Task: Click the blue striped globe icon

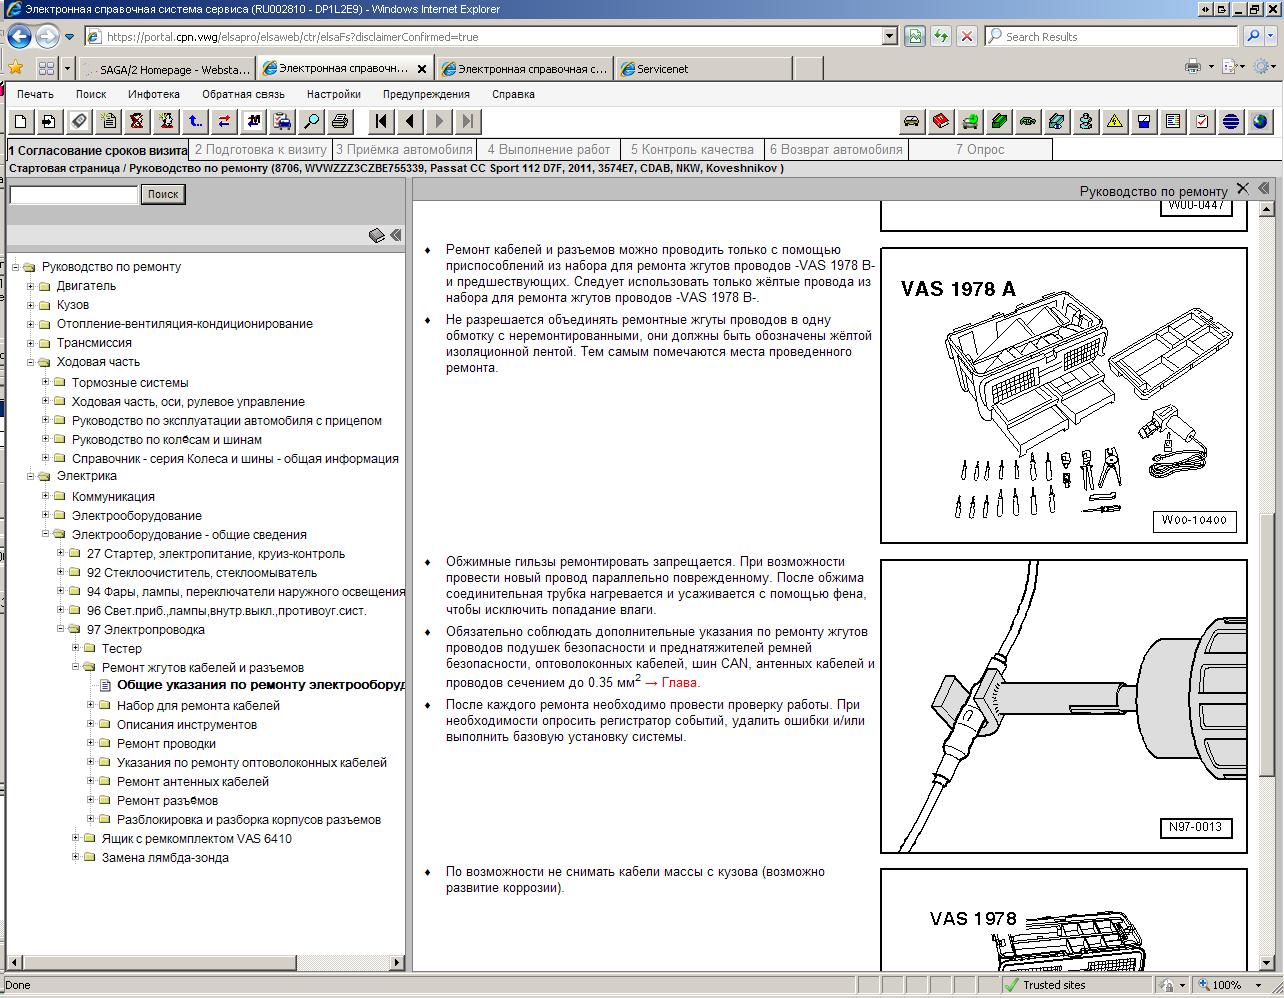Action: point(1230,121)
